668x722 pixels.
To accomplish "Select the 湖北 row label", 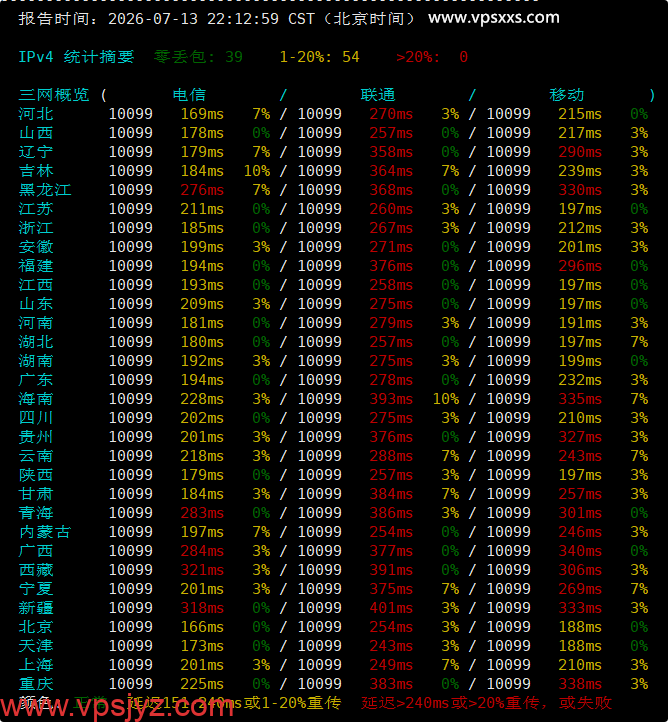I will tap(36, 342).
